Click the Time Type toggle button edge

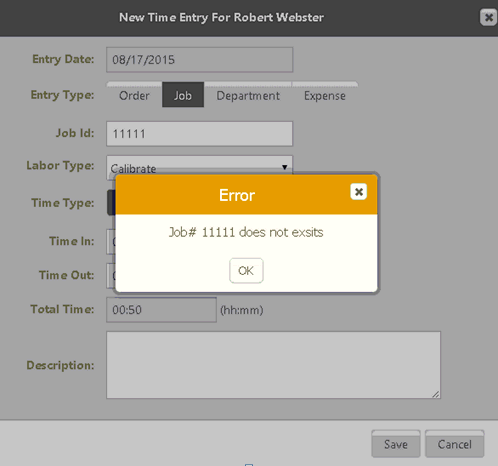point(111,203)
